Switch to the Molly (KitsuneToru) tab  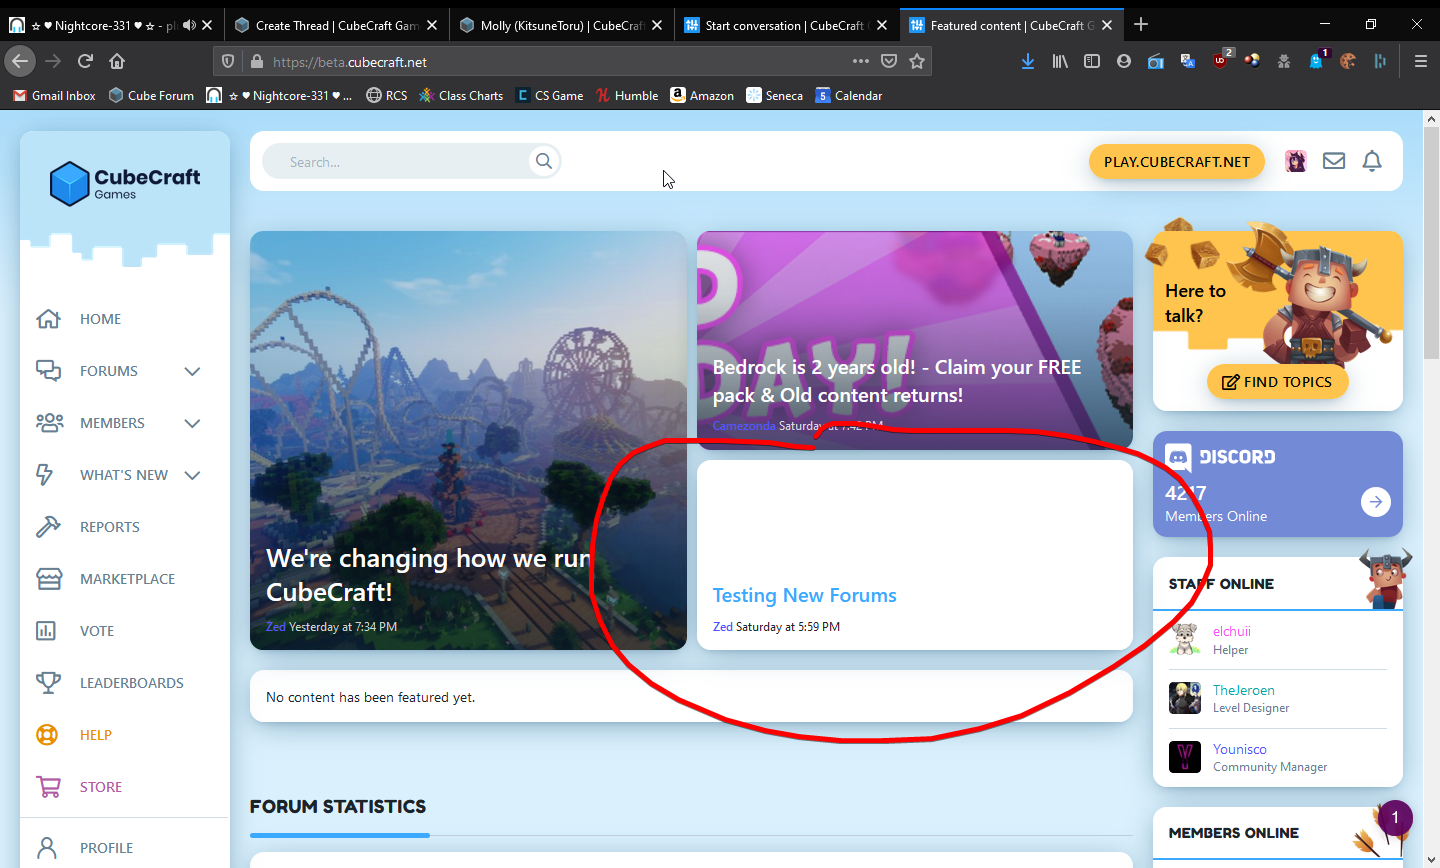pyautogui.click(x=561, y=25)
